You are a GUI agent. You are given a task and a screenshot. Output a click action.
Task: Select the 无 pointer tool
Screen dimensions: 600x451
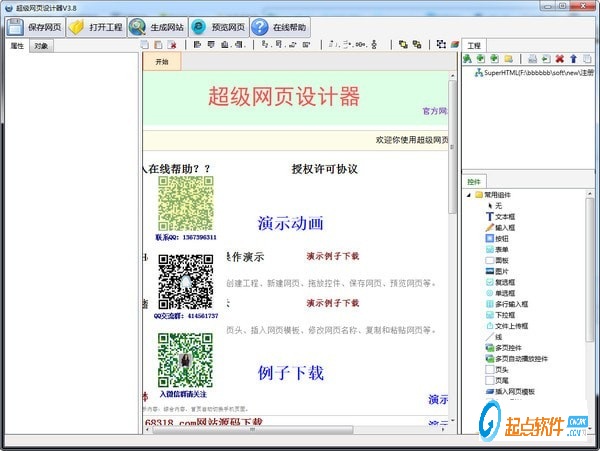[498, 206]
